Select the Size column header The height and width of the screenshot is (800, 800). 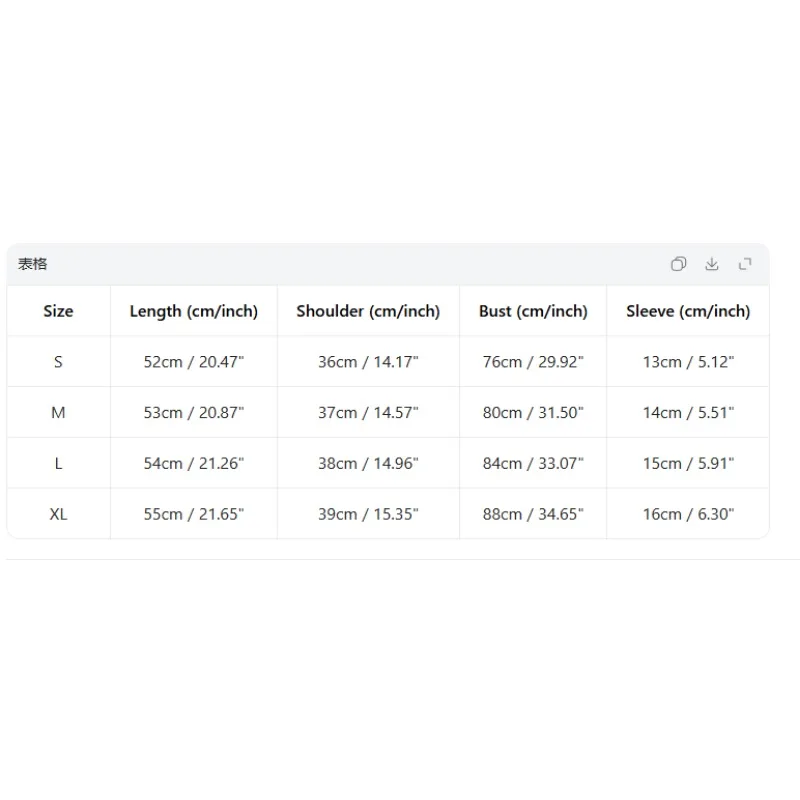[x=58, y=311]
